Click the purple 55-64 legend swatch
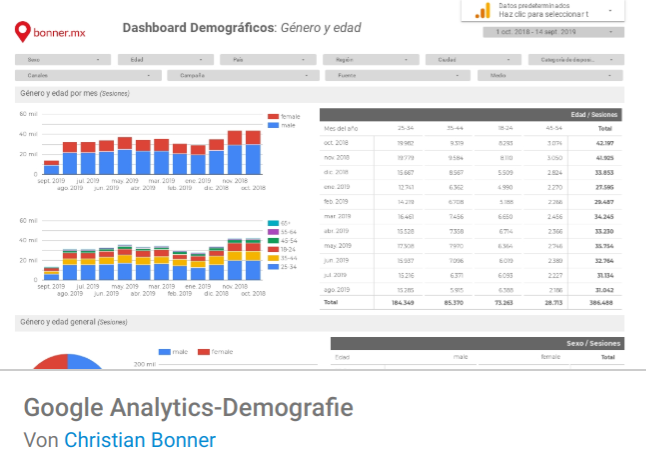 (x=273, y=232)
